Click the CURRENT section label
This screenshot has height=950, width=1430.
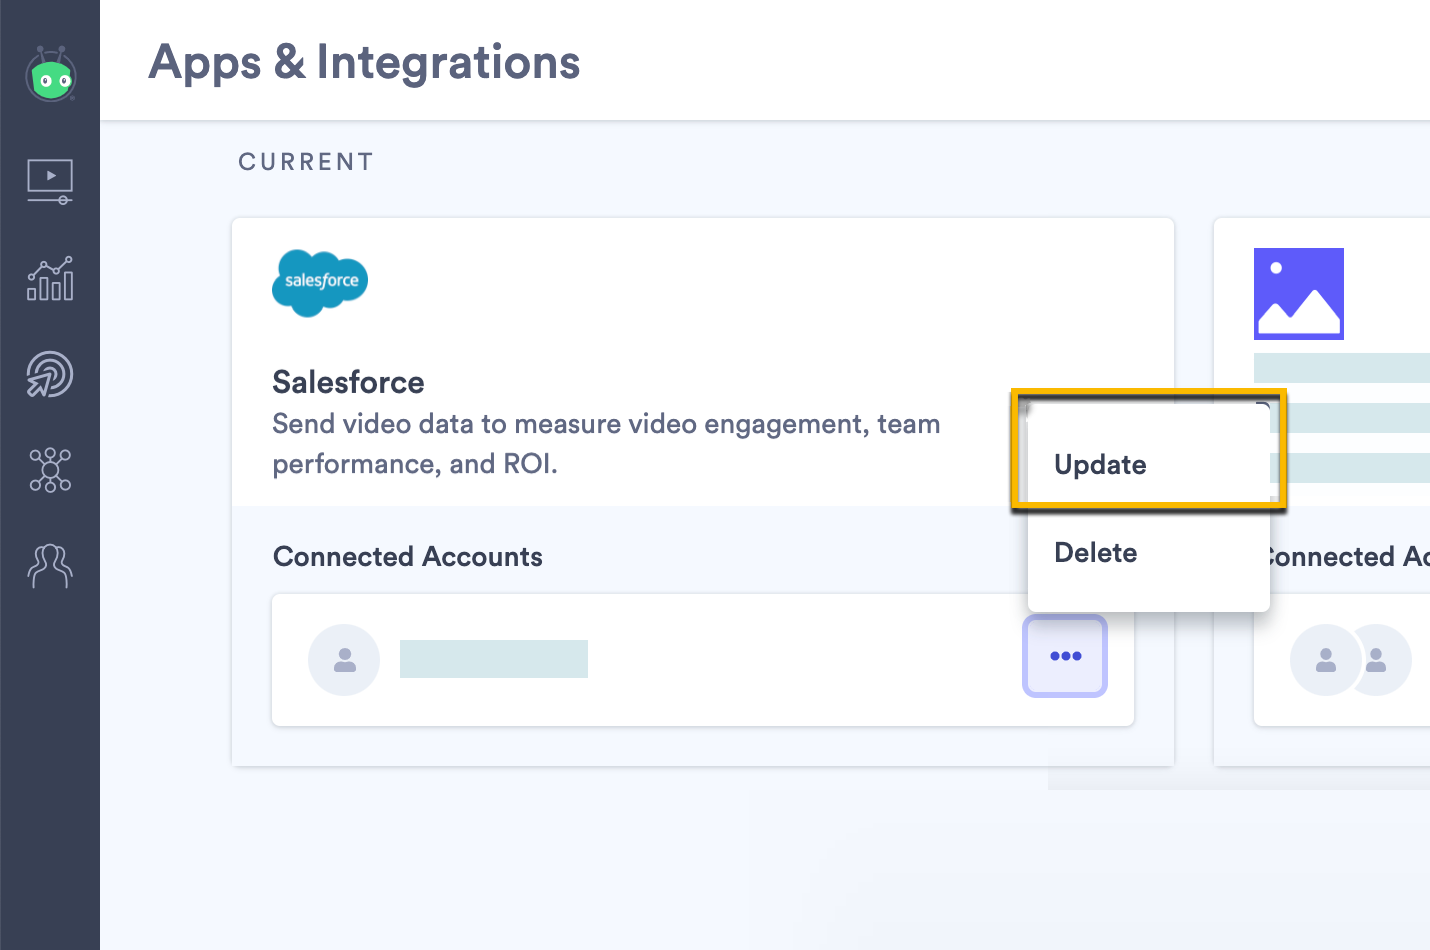click(306, 162)
